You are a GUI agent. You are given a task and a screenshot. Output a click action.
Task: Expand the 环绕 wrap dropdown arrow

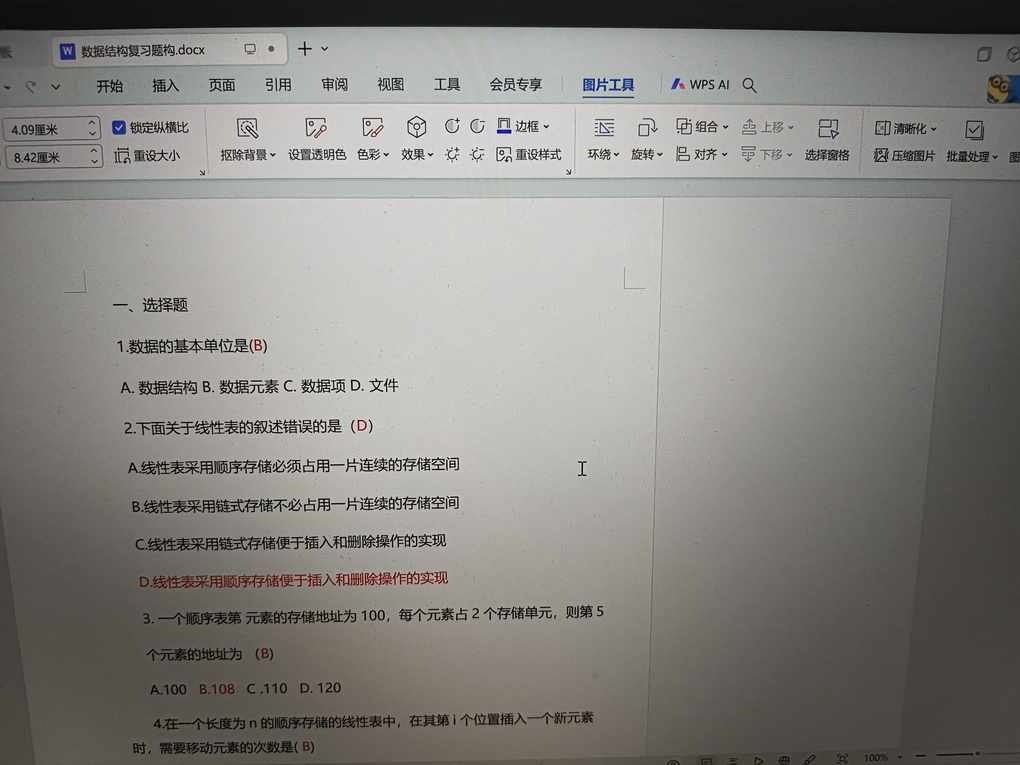coord(616,155)
